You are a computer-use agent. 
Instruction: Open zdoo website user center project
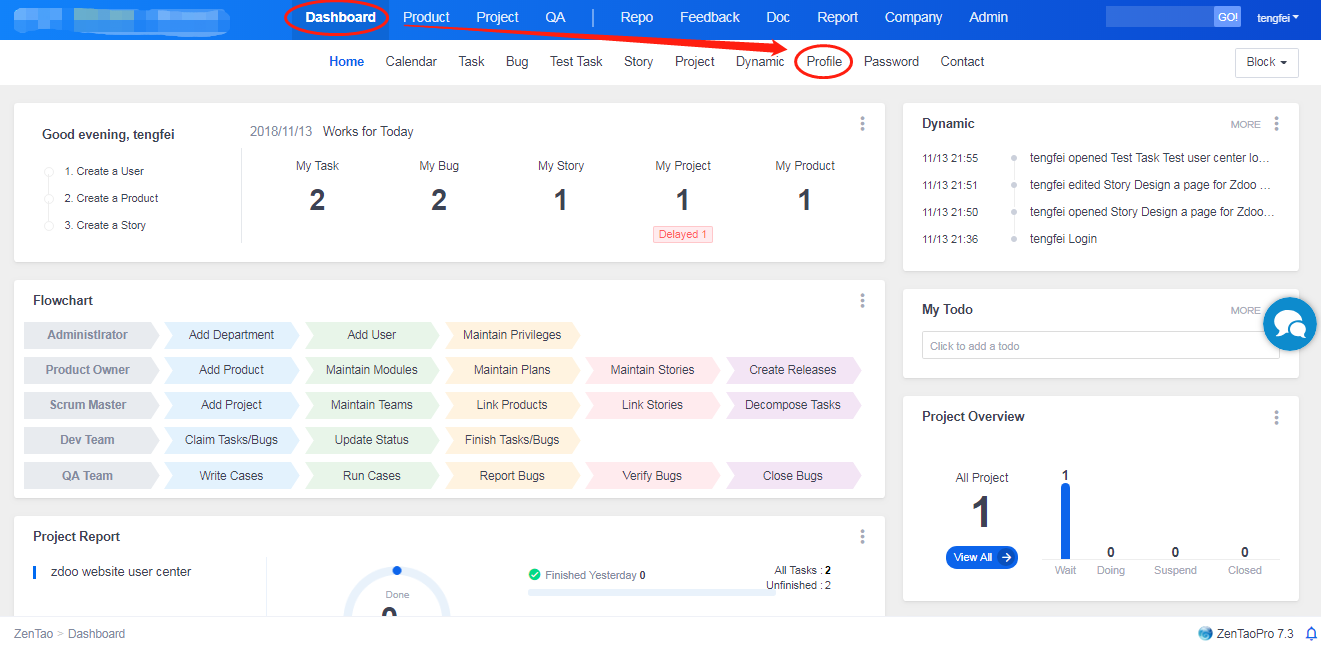(121, 572)
